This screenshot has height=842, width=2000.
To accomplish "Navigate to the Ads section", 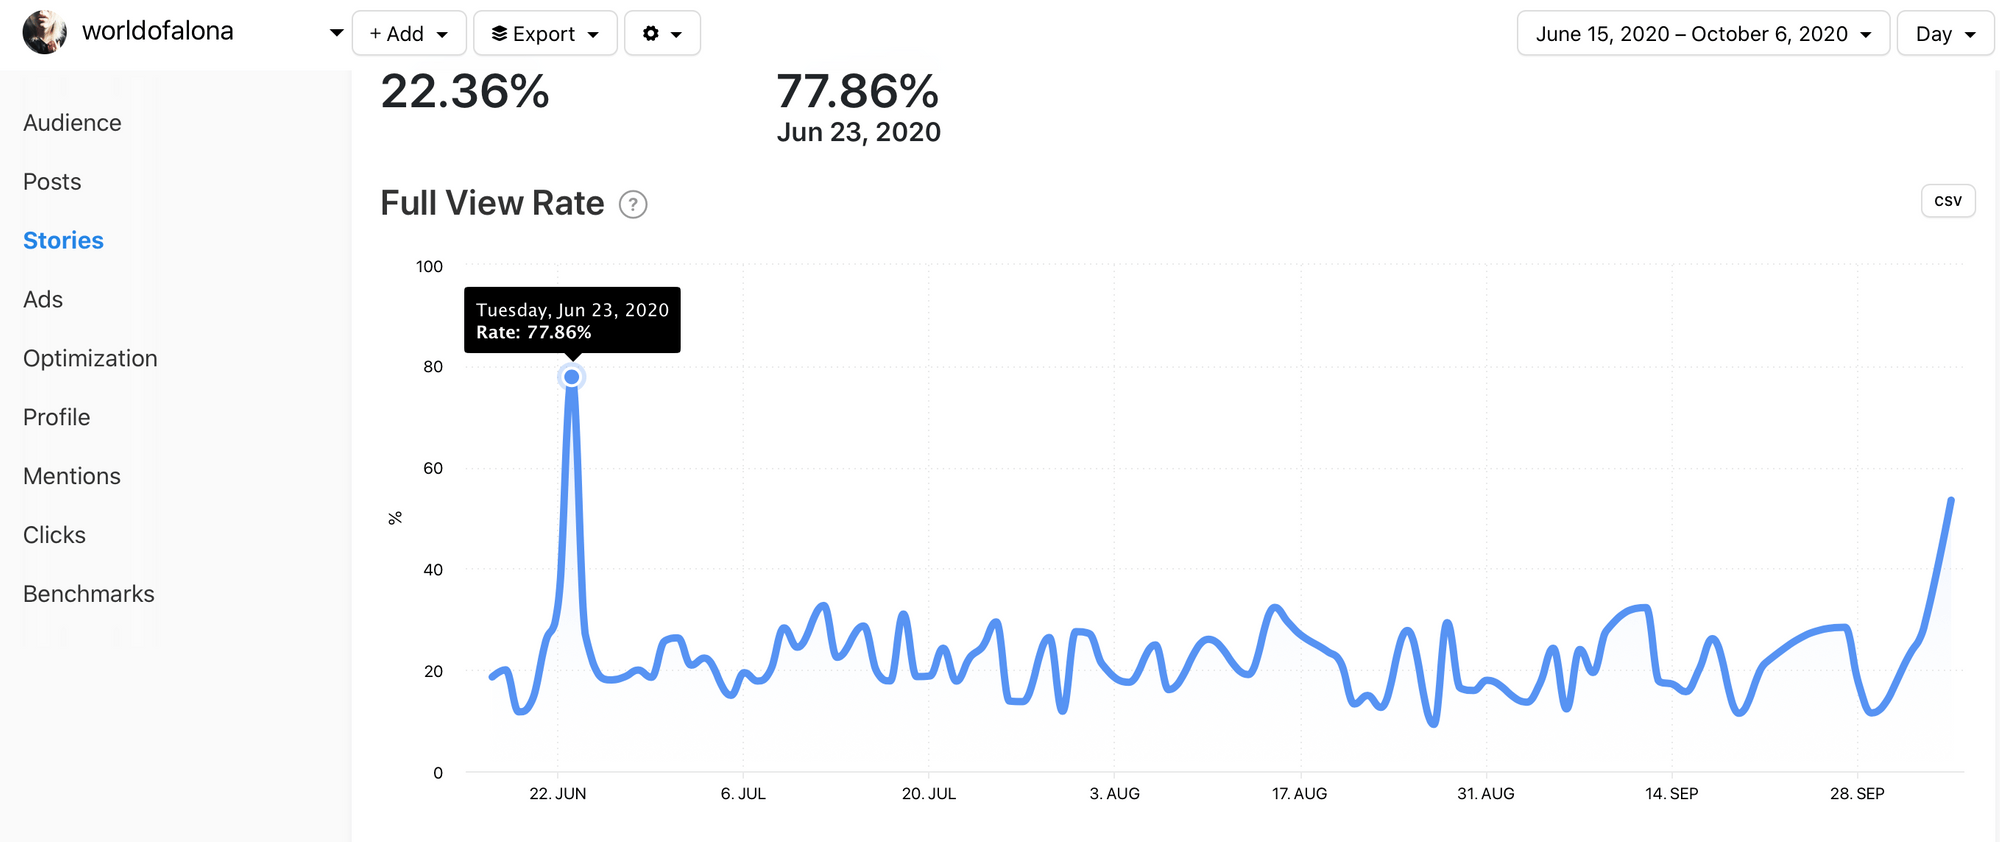I will coord(43,300).
